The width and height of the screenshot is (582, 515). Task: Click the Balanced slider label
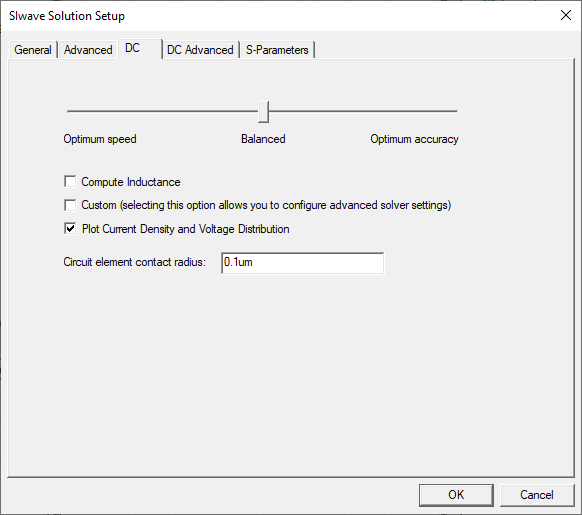pos(263,139)
